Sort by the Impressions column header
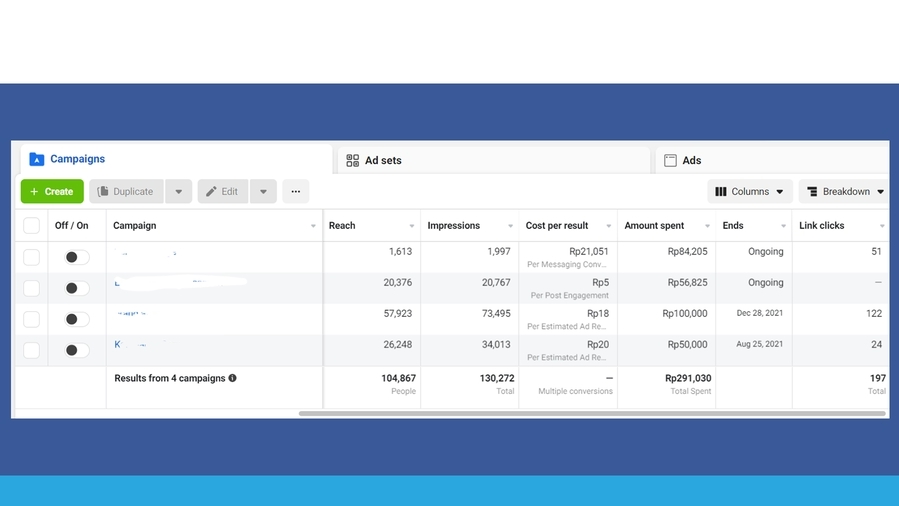 (454, 226)
